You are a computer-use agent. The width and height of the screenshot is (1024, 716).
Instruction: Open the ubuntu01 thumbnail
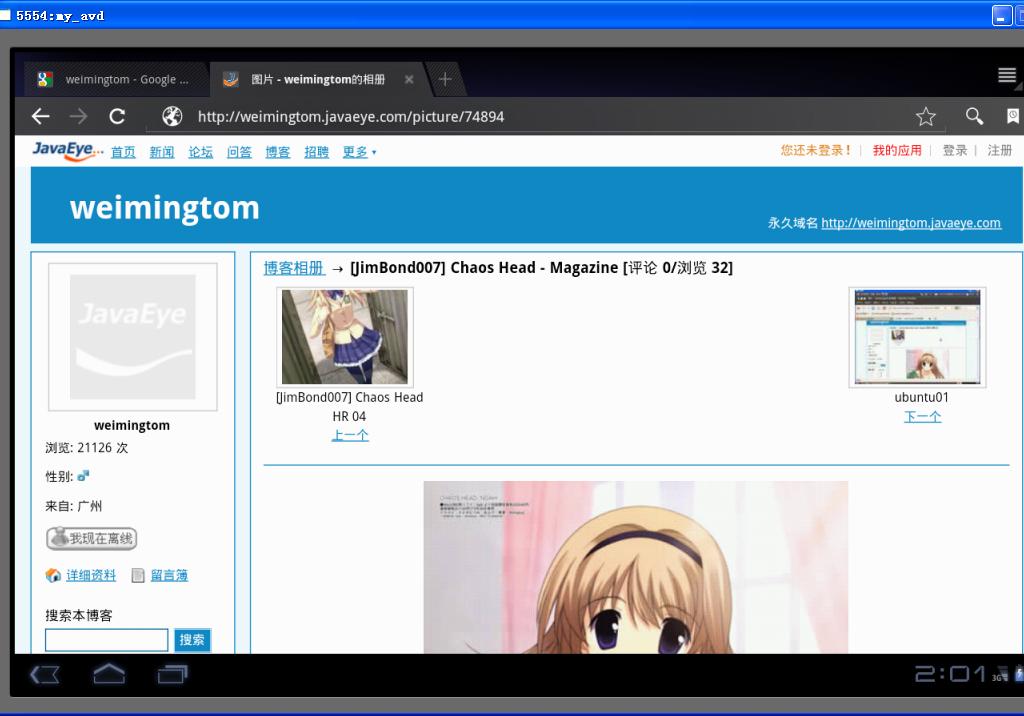click(x=918, y=337)
